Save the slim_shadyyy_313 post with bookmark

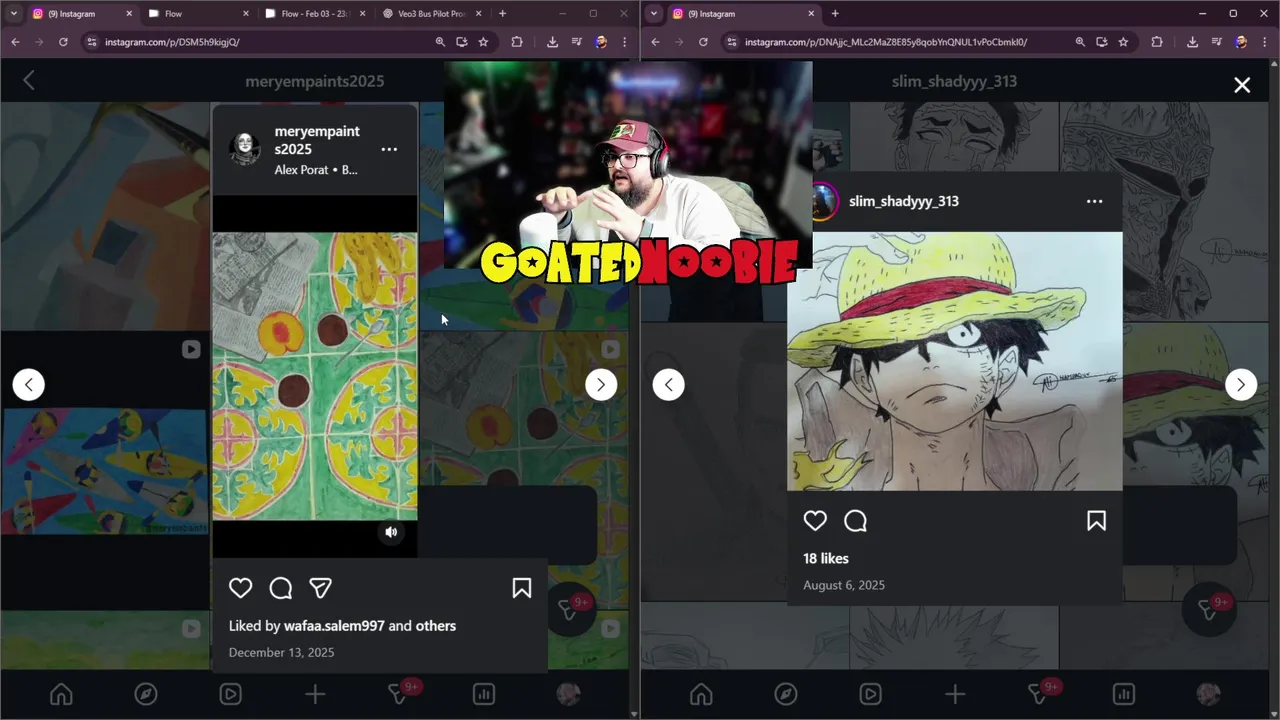pyautogui.click(x=1096, y=521)
